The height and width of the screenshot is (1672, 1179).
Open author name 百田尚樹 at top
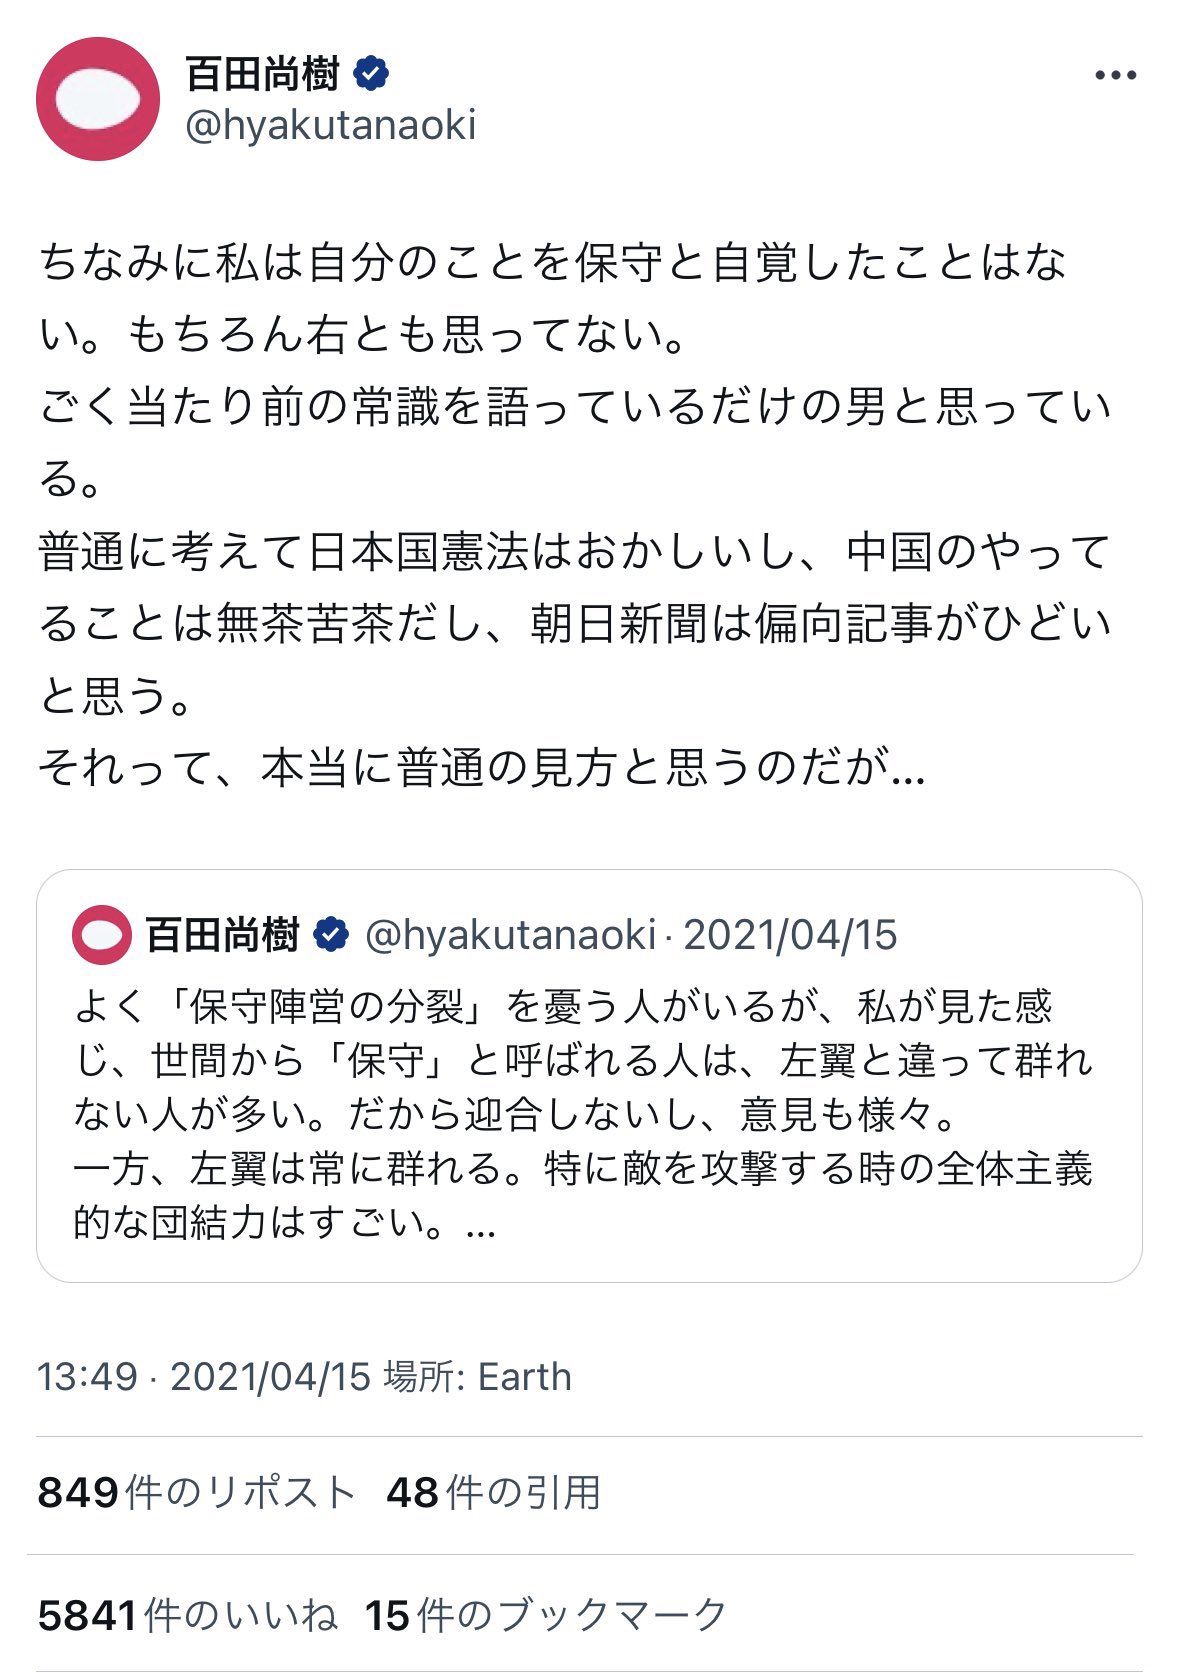[263, 74]
